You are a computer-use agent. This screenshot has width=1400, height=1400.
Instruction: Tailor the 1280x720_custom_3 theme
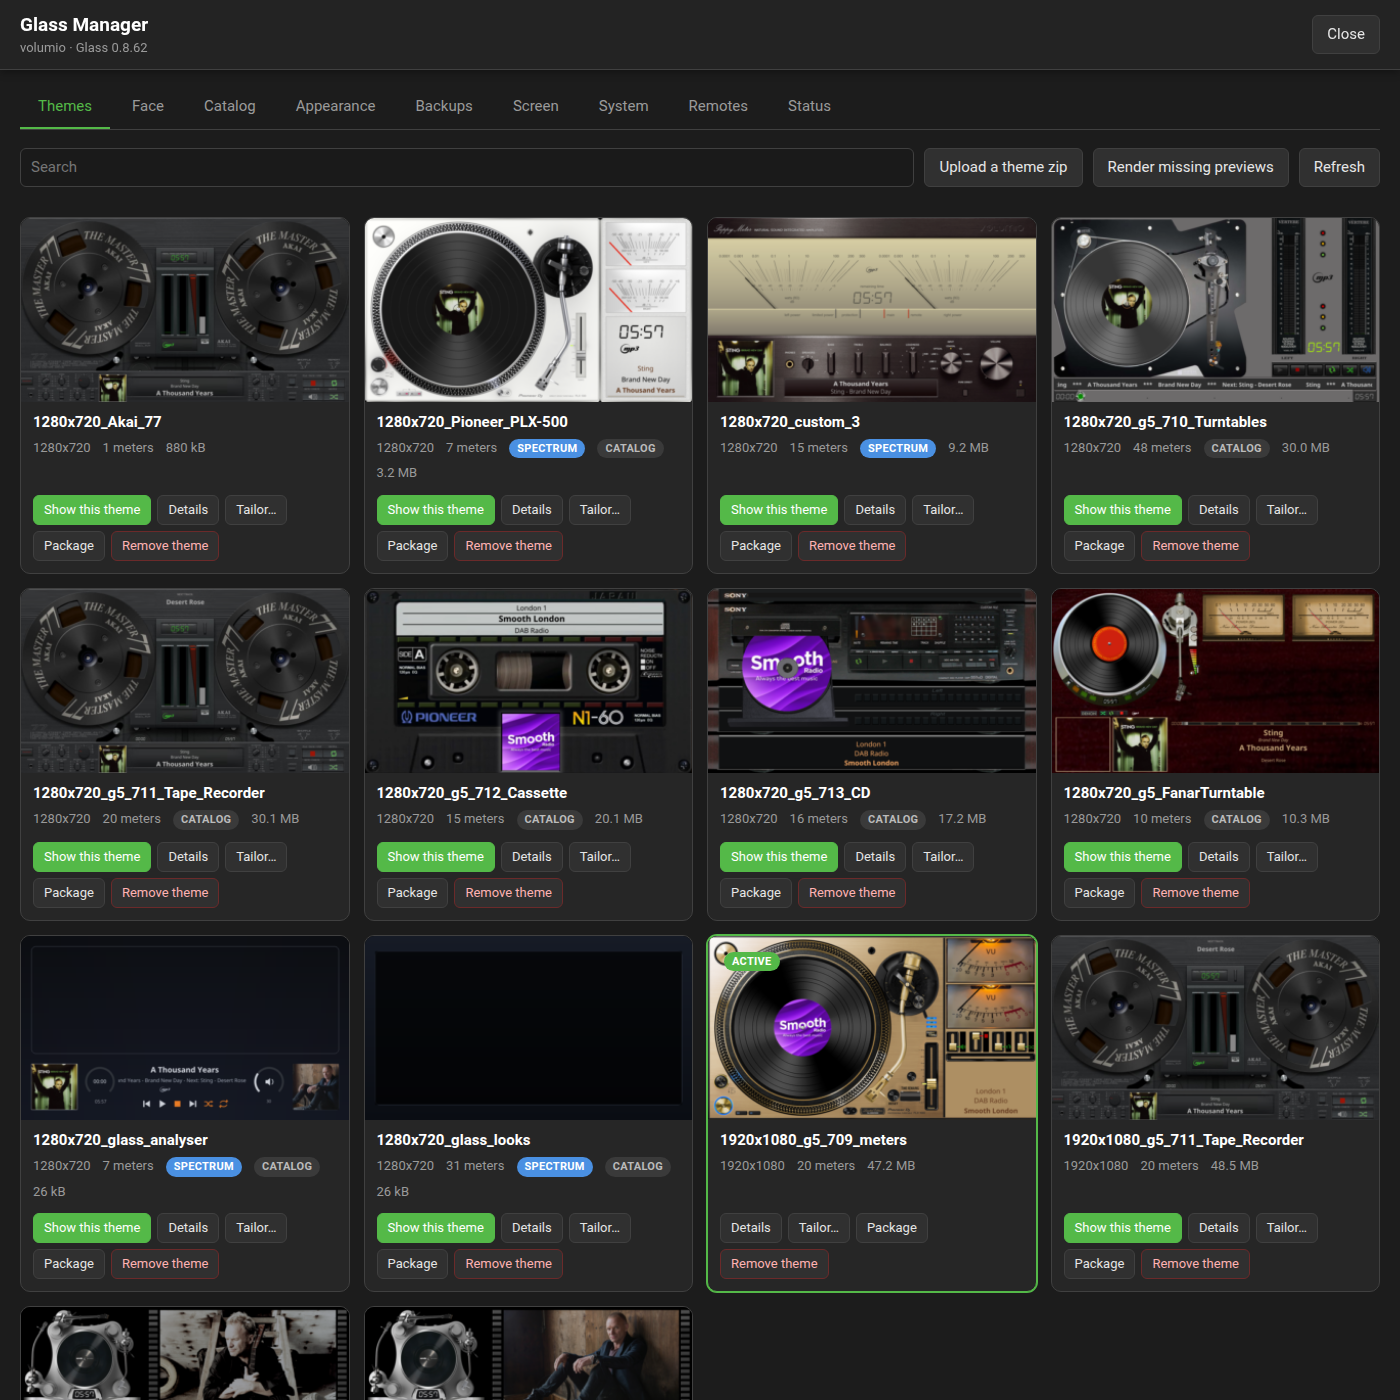pos(943,510)
